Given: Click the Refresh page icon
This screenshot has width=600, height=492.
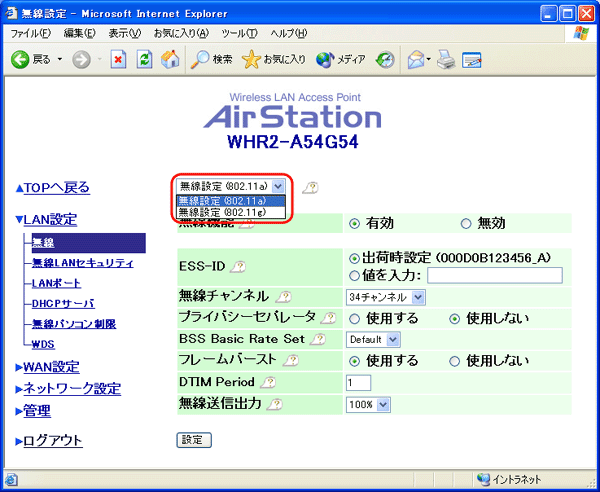Looking at the screenshot, I should click(145, 60).
